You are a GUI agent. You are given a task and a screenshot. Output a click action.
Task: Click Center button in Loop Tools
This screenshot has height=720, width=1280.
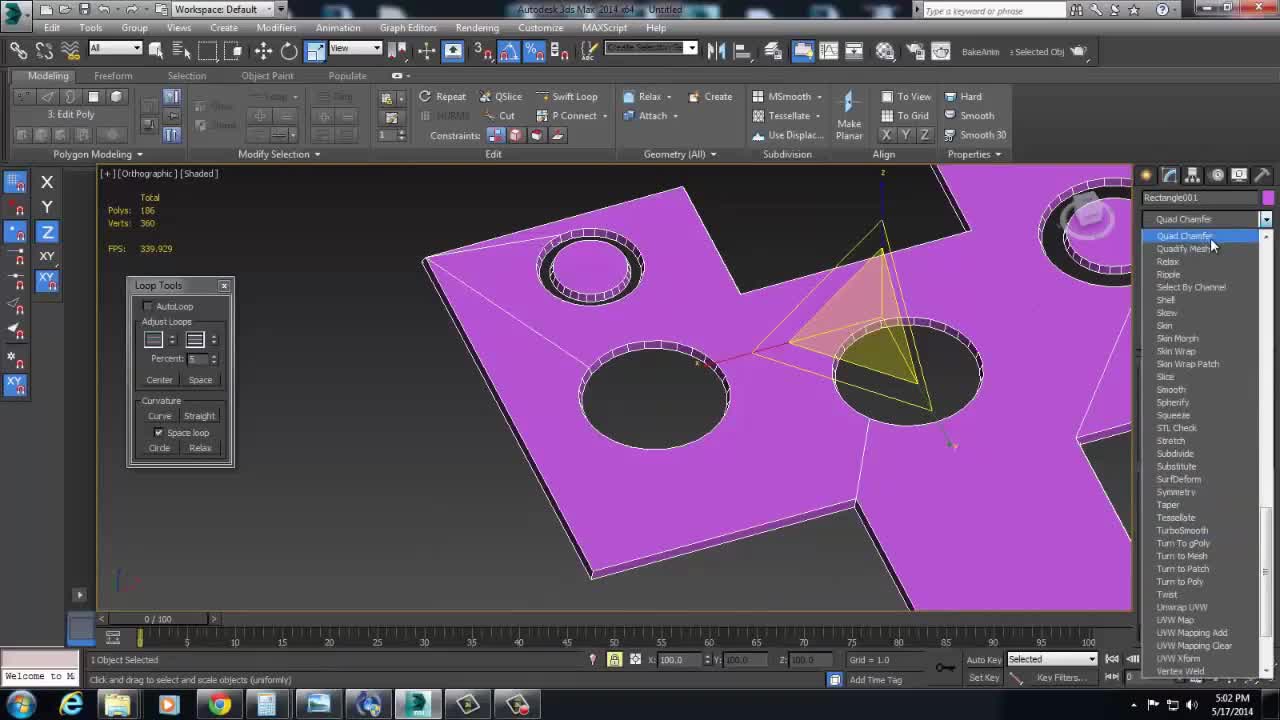coord(159,380)
